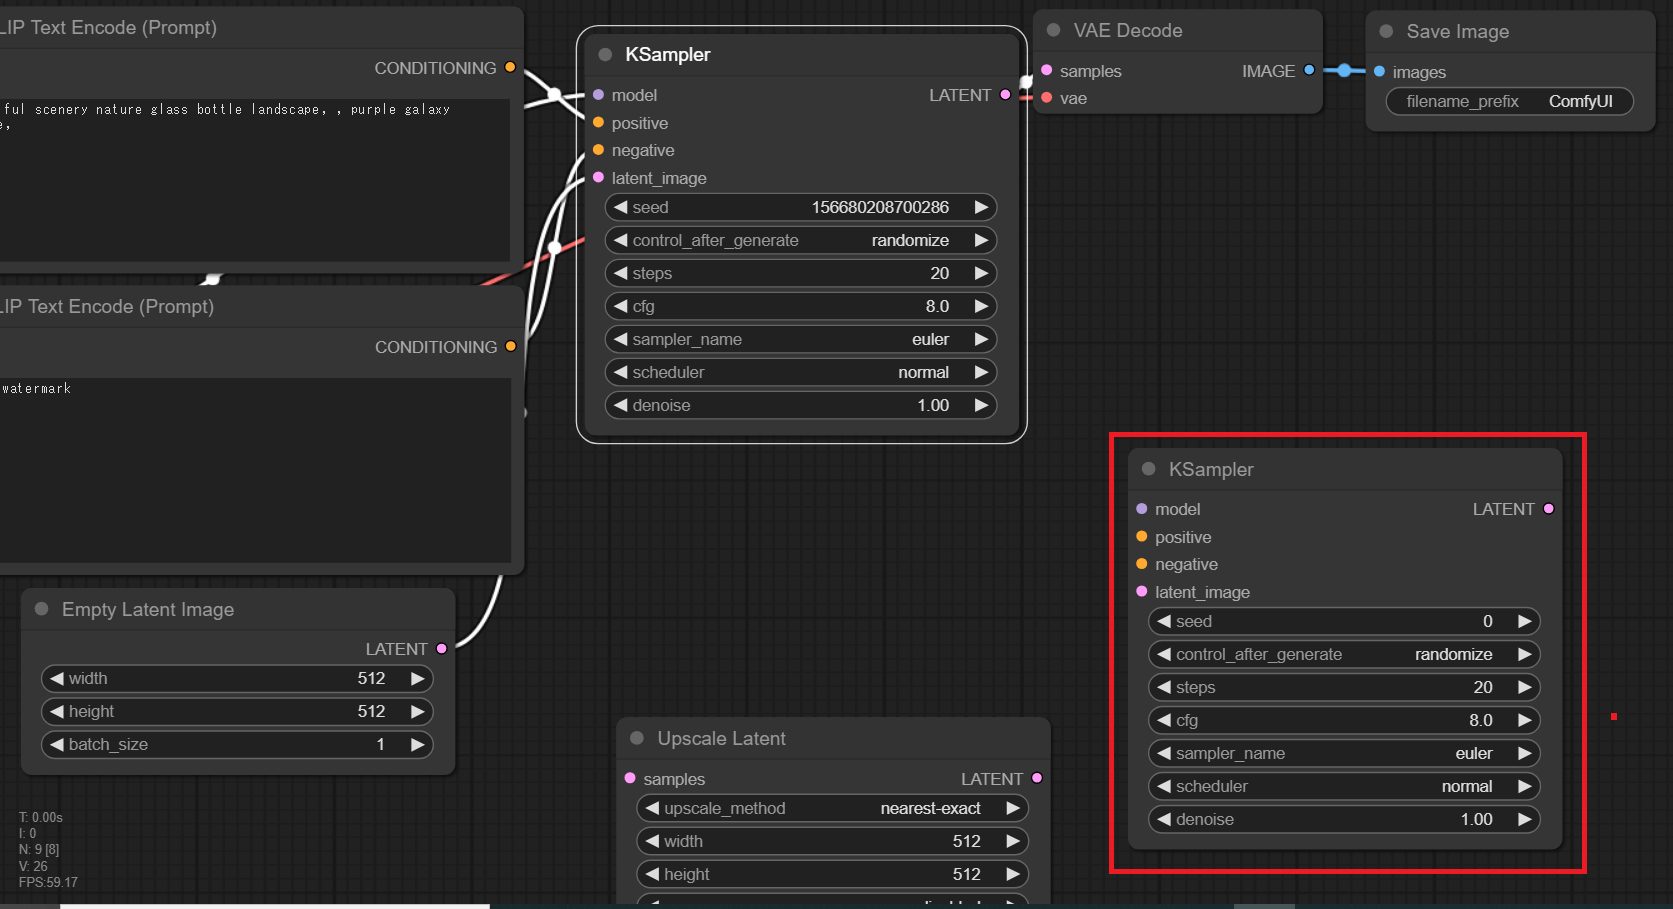This screenshot has width=1673, height=909.
Task: Collapse the top KSampler node via its dot
Action: (x=605, y=55)
